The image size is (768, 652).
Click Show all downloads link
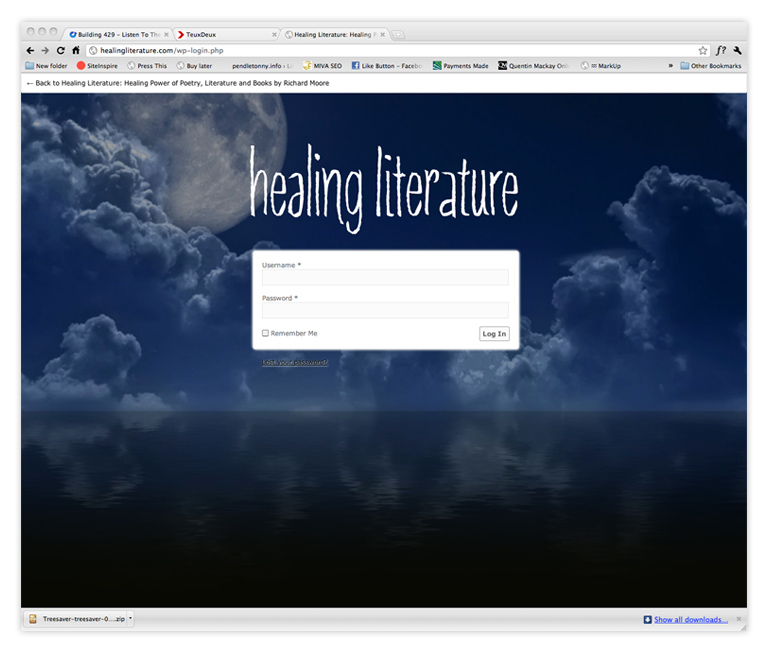click(x=691, y=620)
